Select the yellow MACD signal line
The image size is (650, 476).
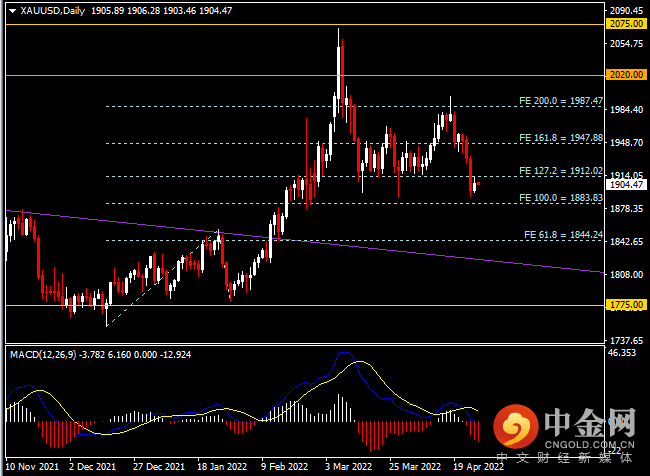pos(360,362)
